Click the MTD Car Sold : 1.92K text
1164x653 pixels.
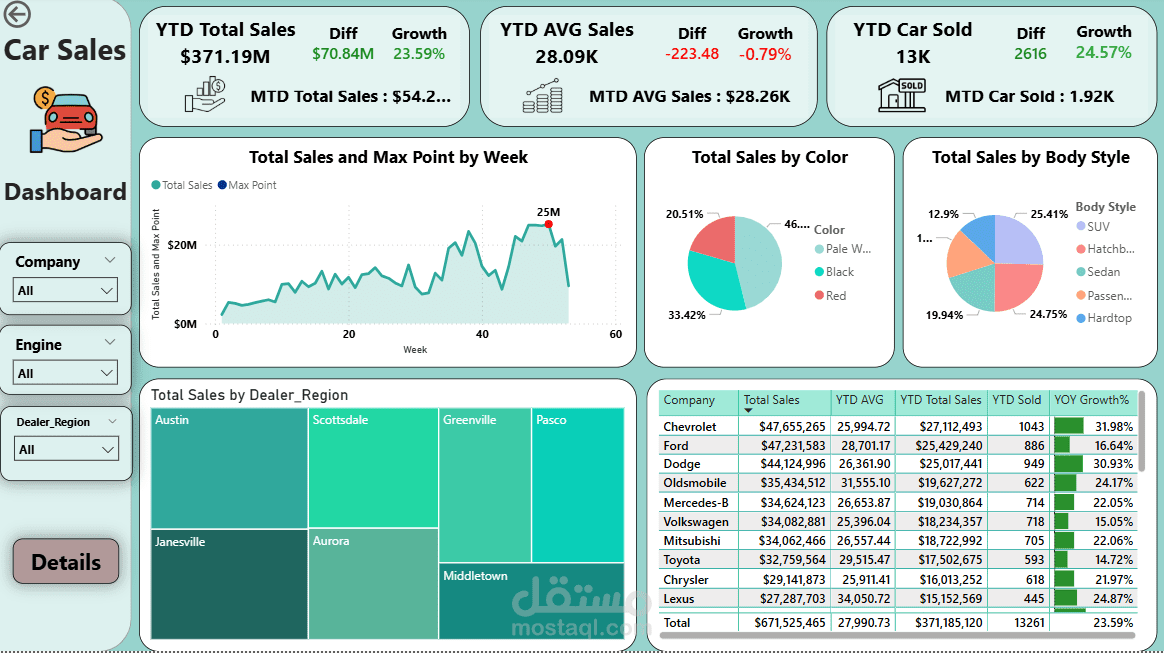tap(1030, 96)
